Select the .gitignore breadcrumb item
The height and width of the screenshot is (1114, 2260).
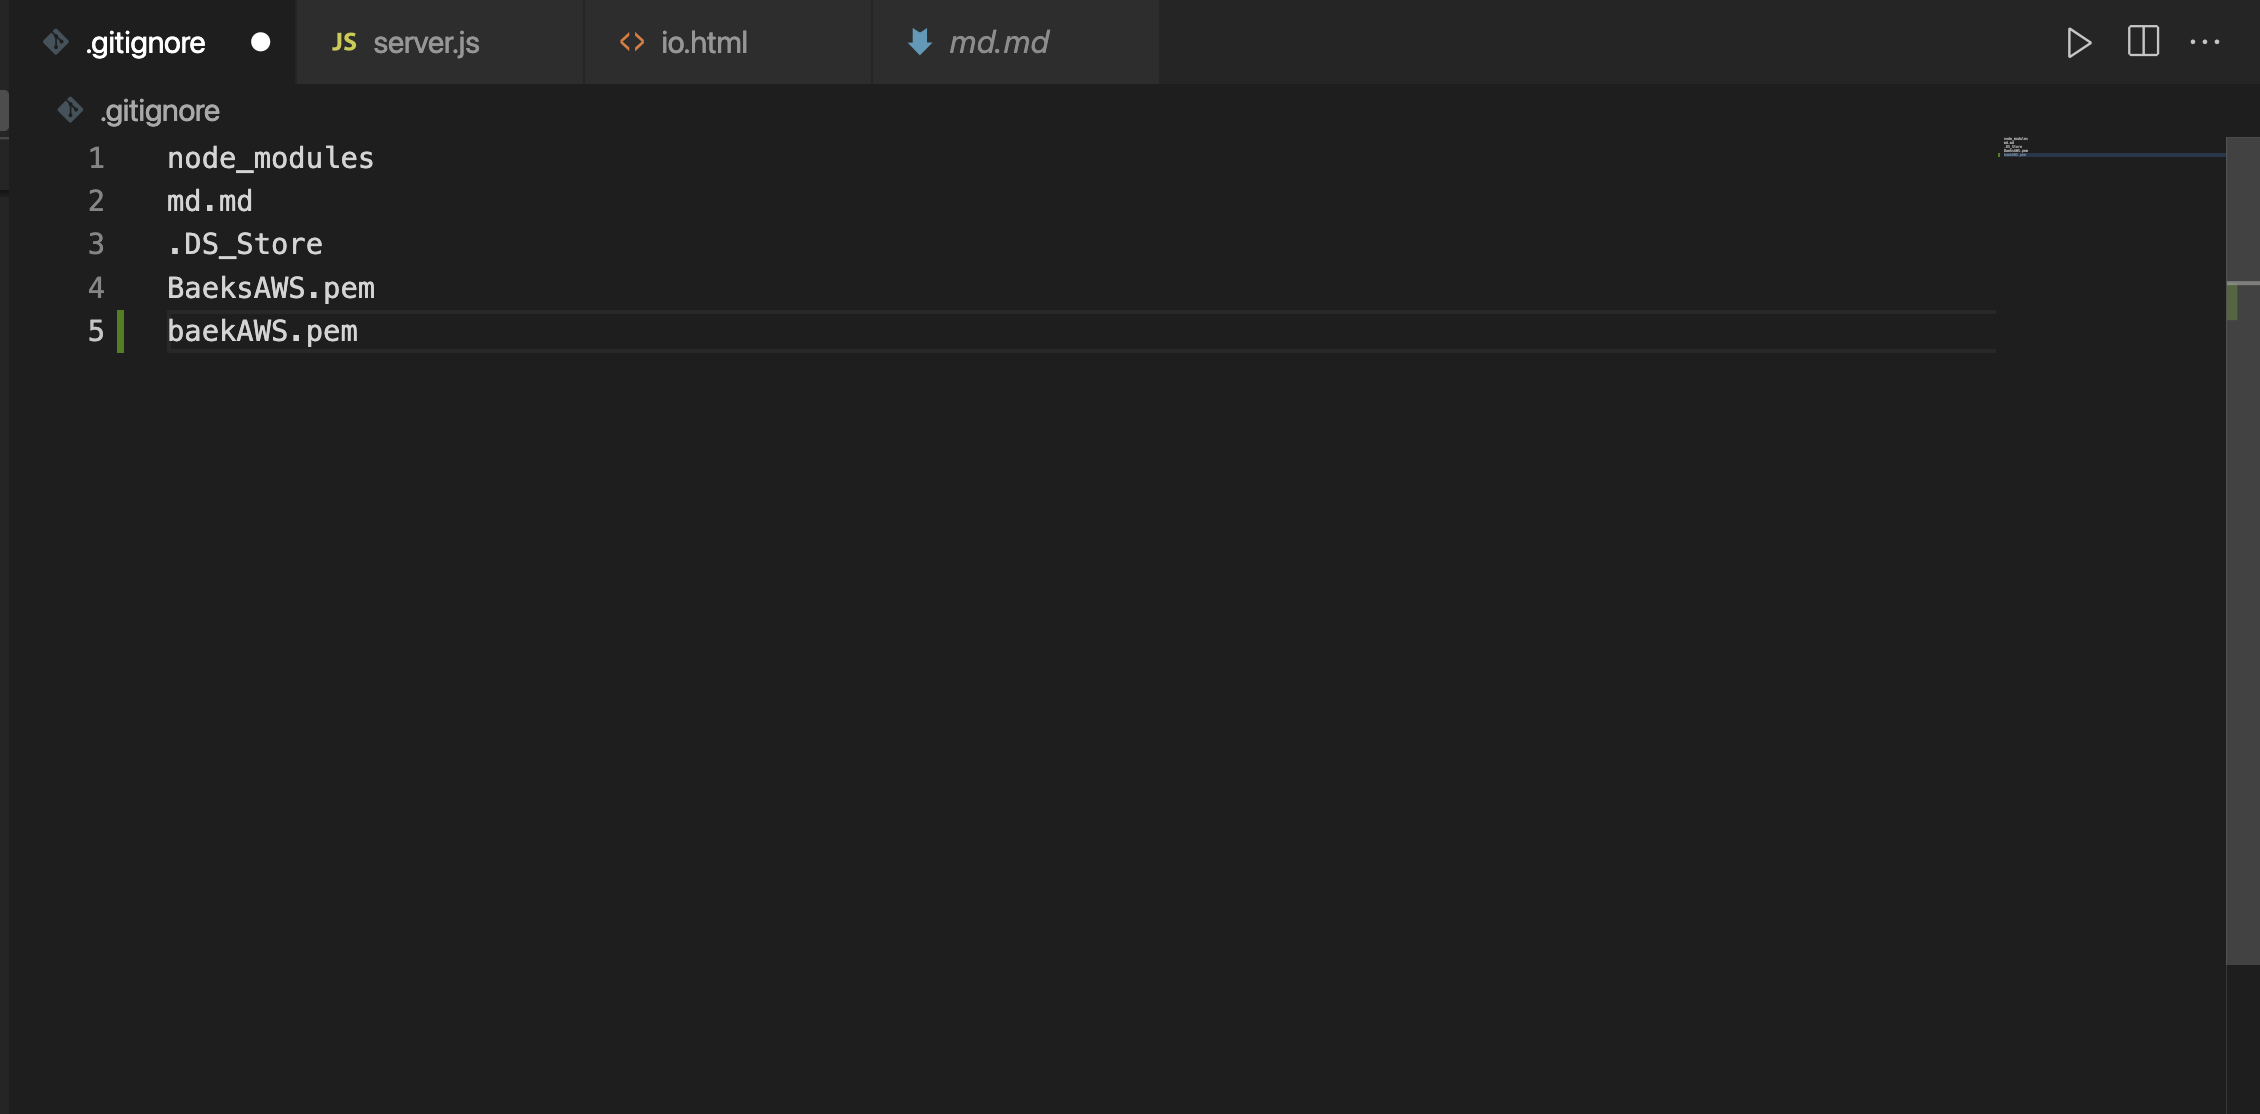(160, 110)
